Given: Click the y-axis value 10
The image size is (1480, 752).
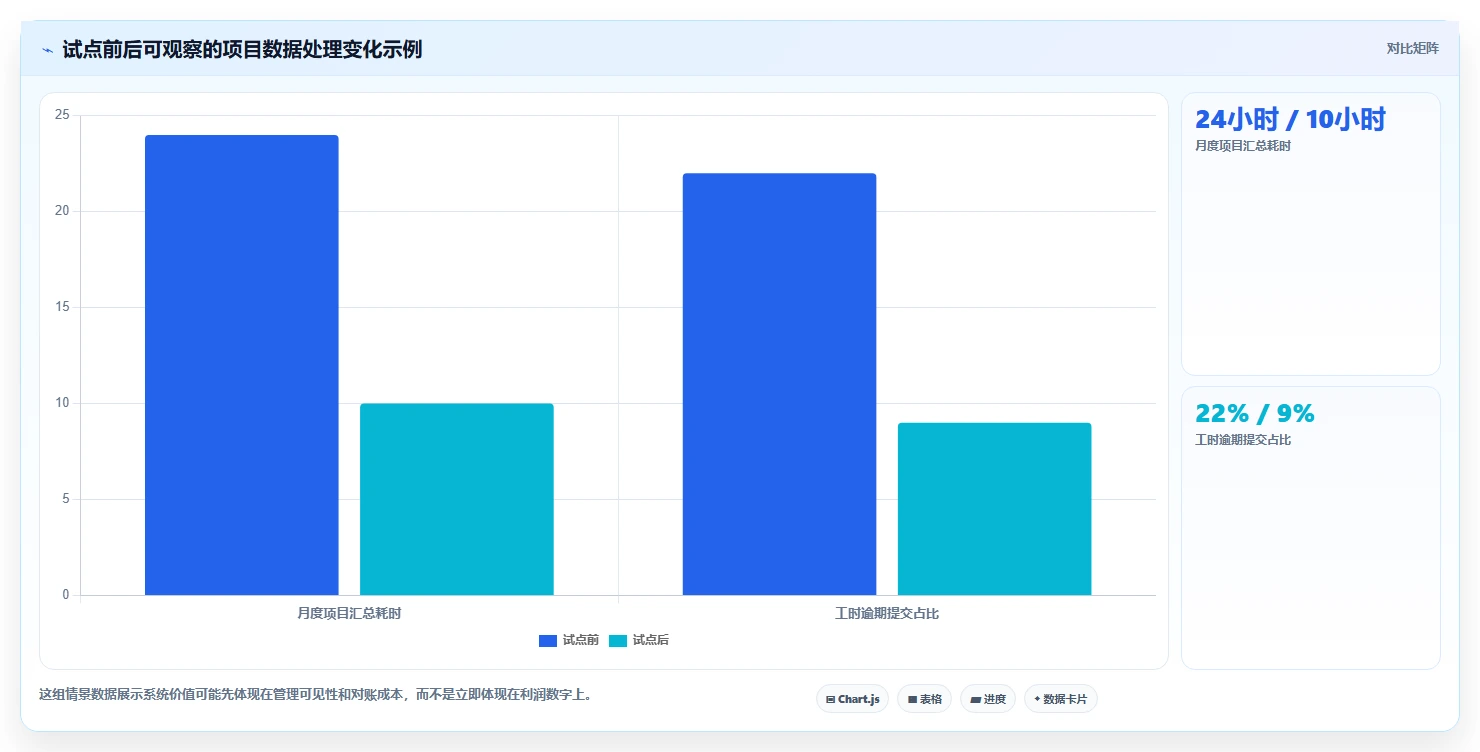Looking at the screenshot, I should tap(62, 403).
